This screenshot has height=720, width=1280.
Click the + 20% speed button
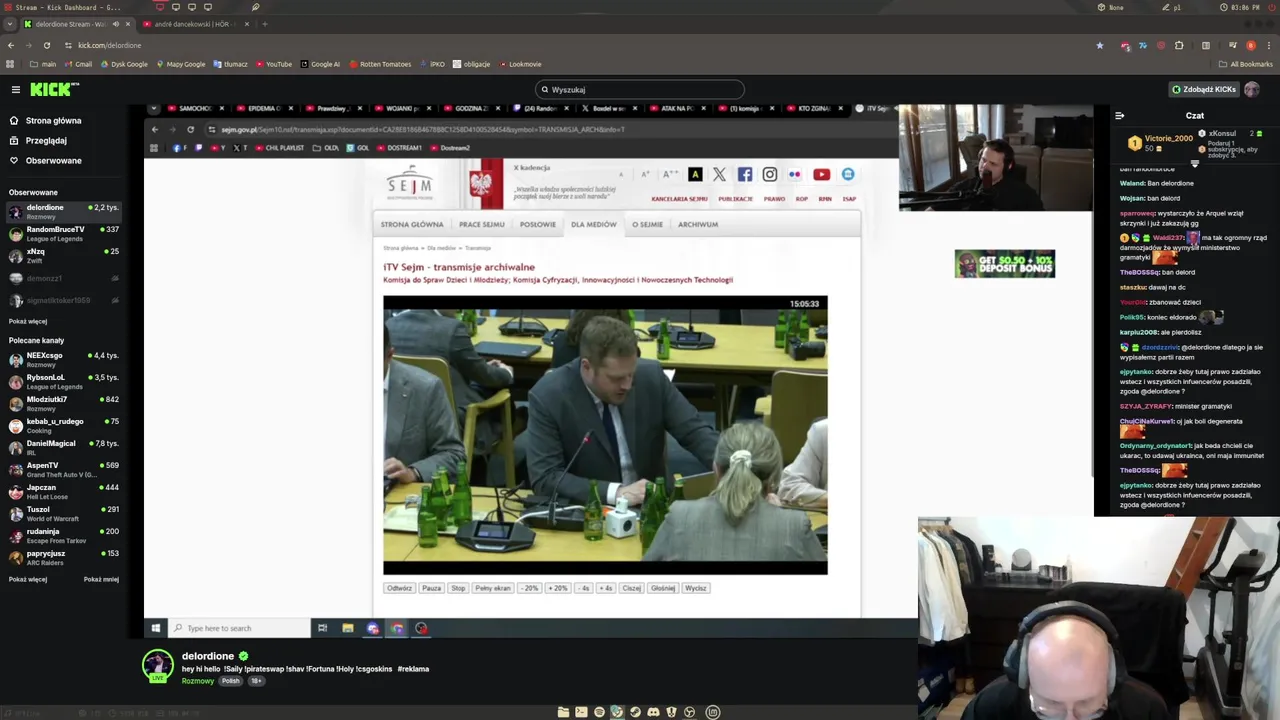558,588
